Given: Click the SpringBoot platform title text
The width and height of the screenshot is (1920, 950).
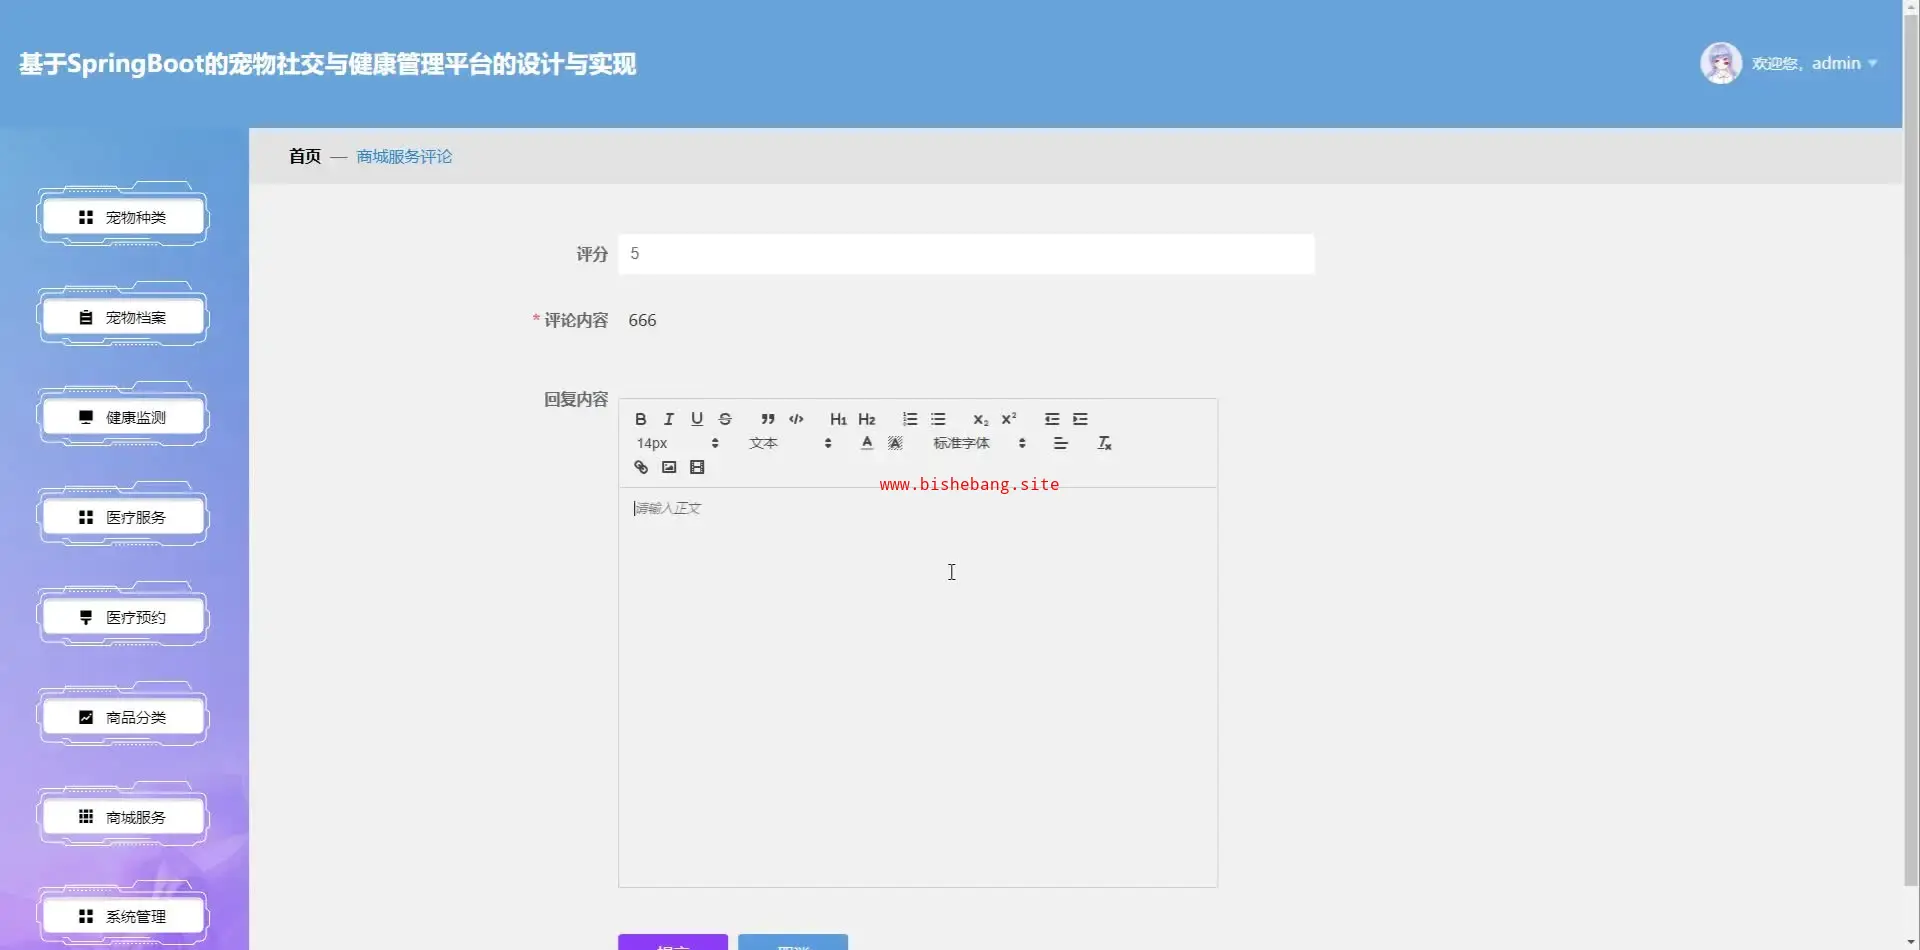Looking at the screenshot, I should coord(327,64).
